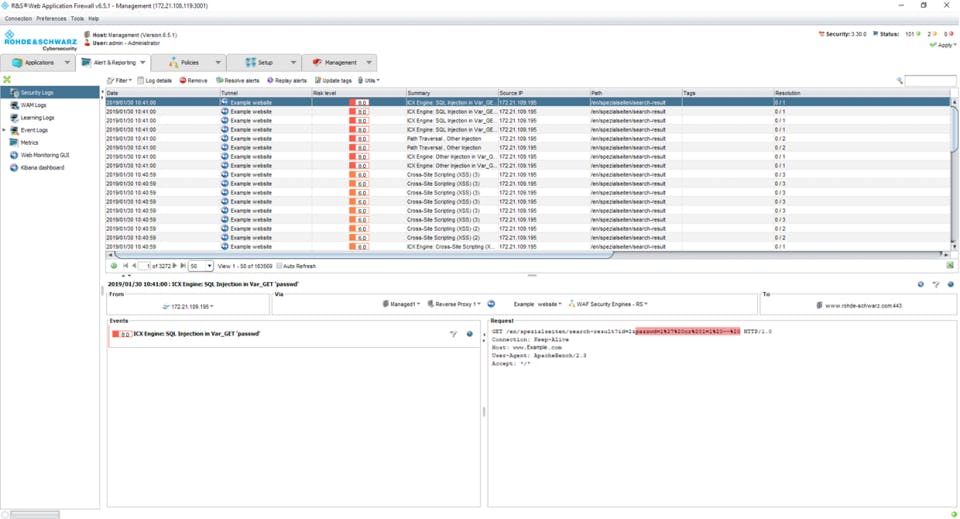Screen dimensions: 960x519
Task: Click the Excel export icon in pager
Action: [950, 265]
